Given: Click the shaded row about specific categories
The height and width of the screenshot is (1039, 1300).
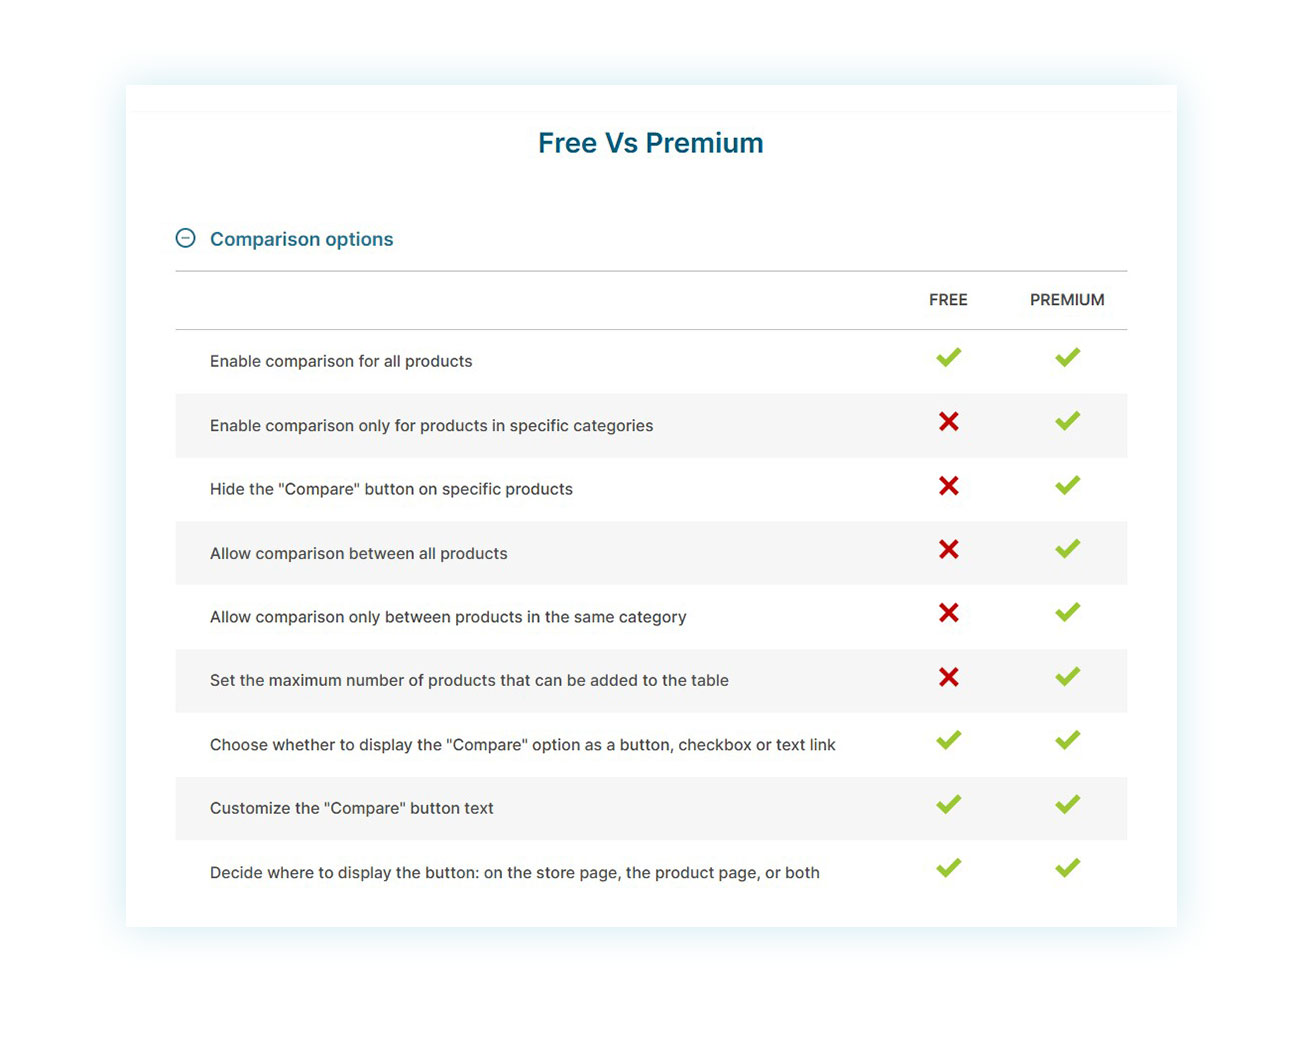Looking at the screenshot, I should (x=431, y=425).
